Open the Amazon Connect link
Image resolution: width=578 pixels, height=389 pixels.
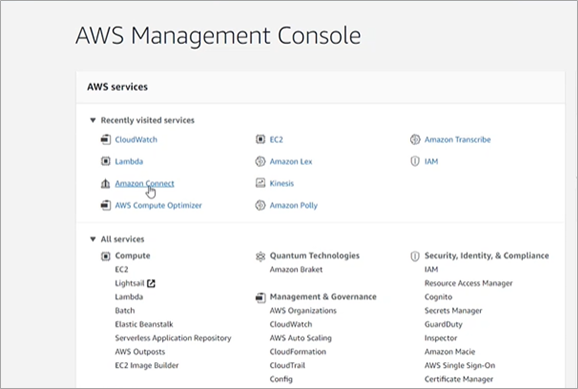pos(144,183)
